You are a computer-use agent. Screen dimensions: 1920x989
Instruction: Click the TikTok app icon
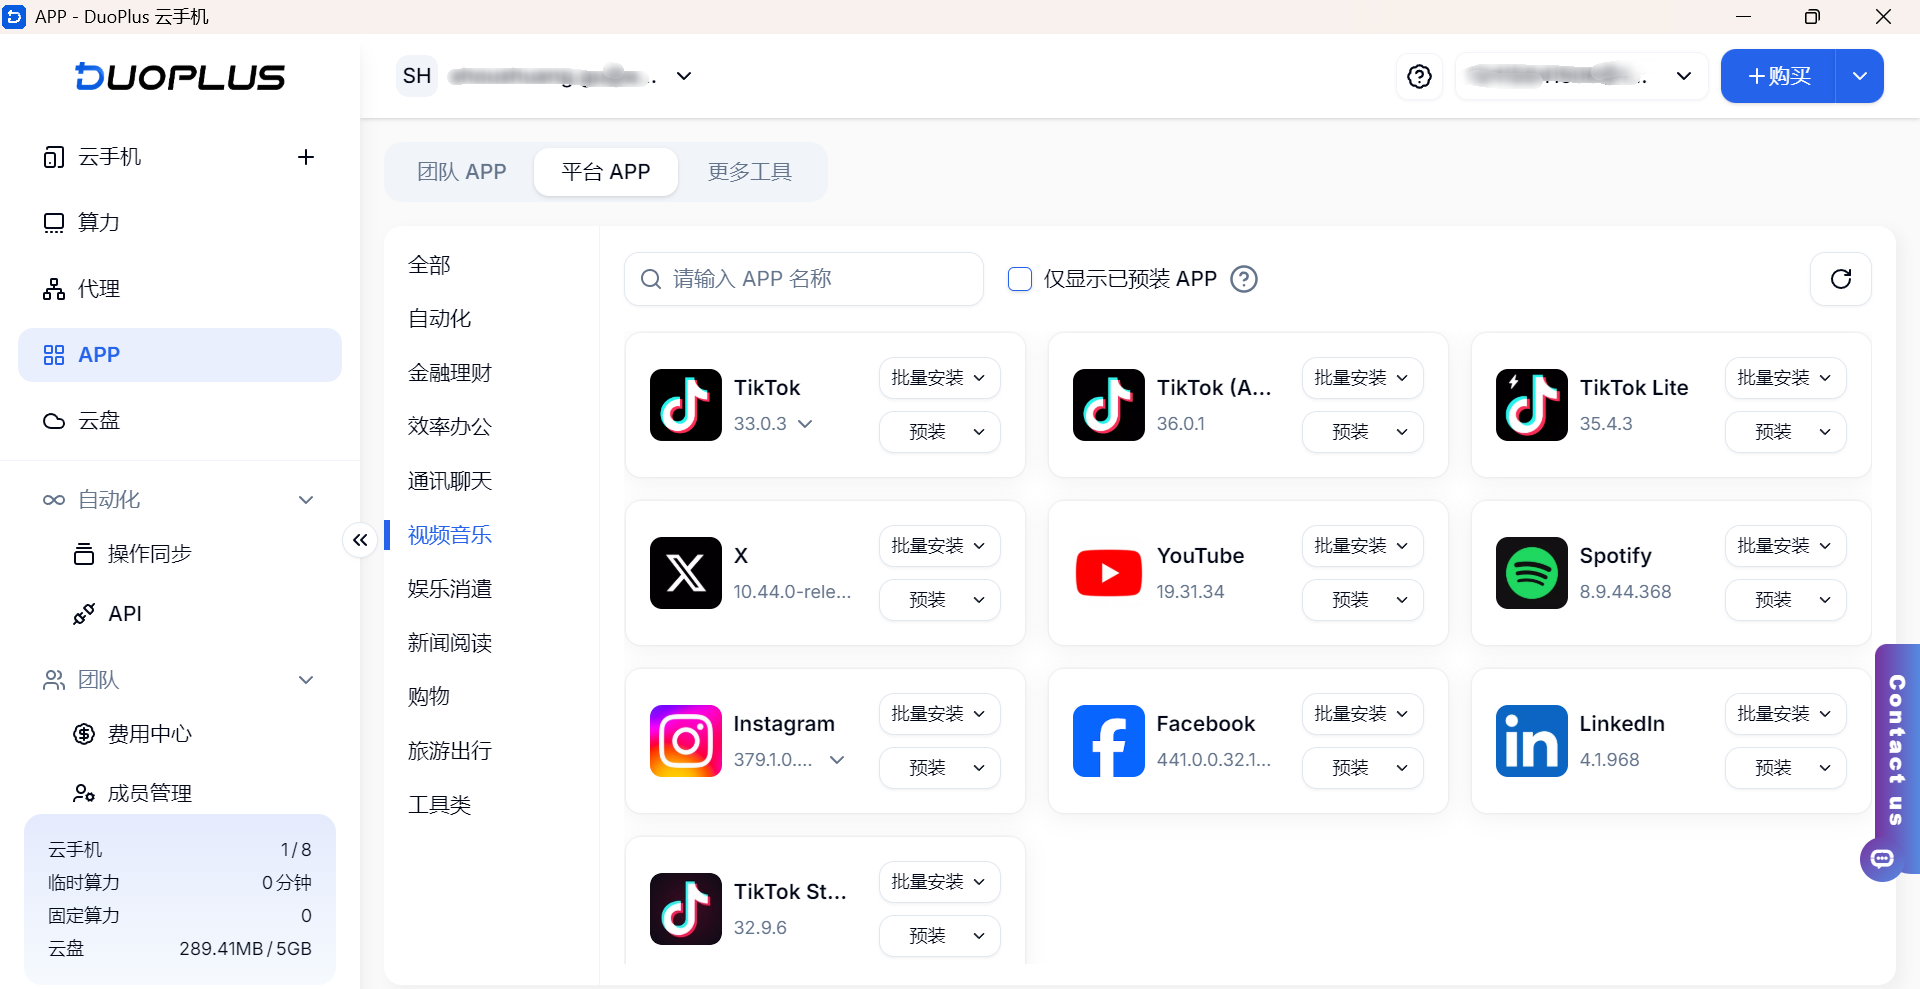pyautogui.click(x=685, y=405)
